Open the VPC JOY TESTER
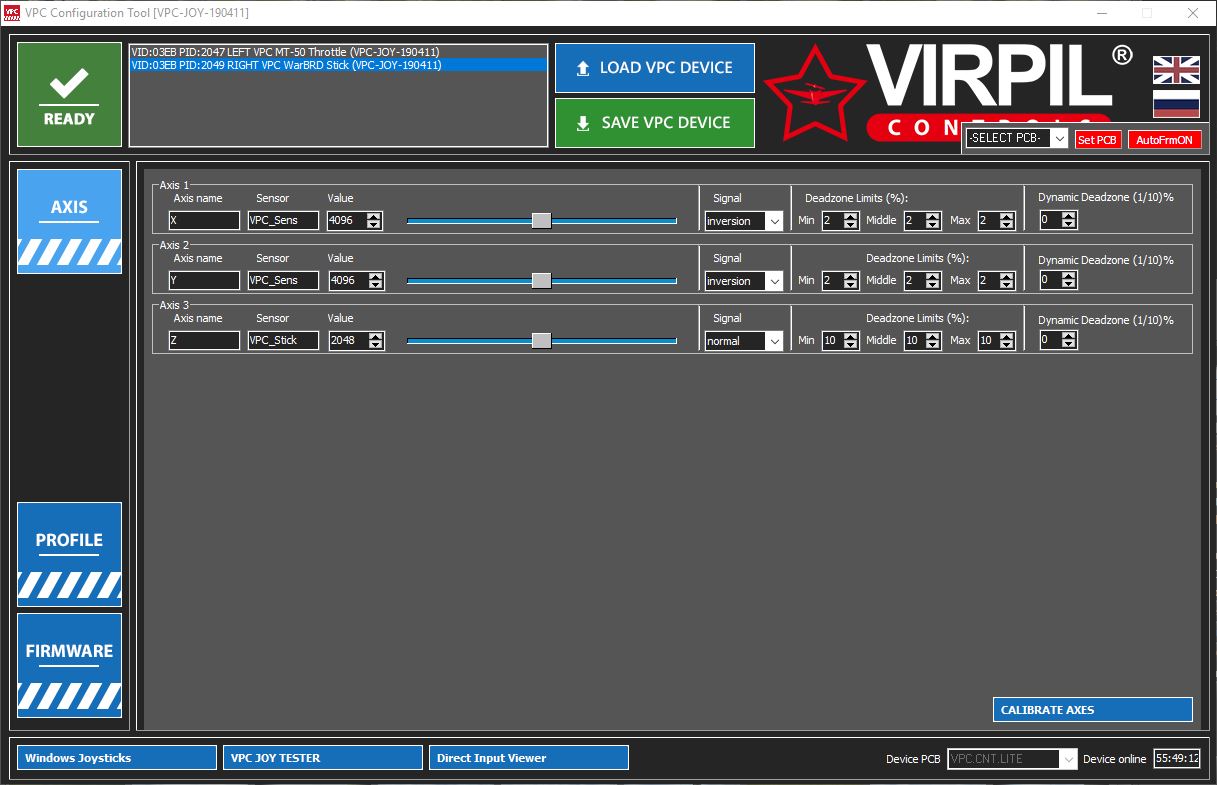 click(x=322, y=758)
